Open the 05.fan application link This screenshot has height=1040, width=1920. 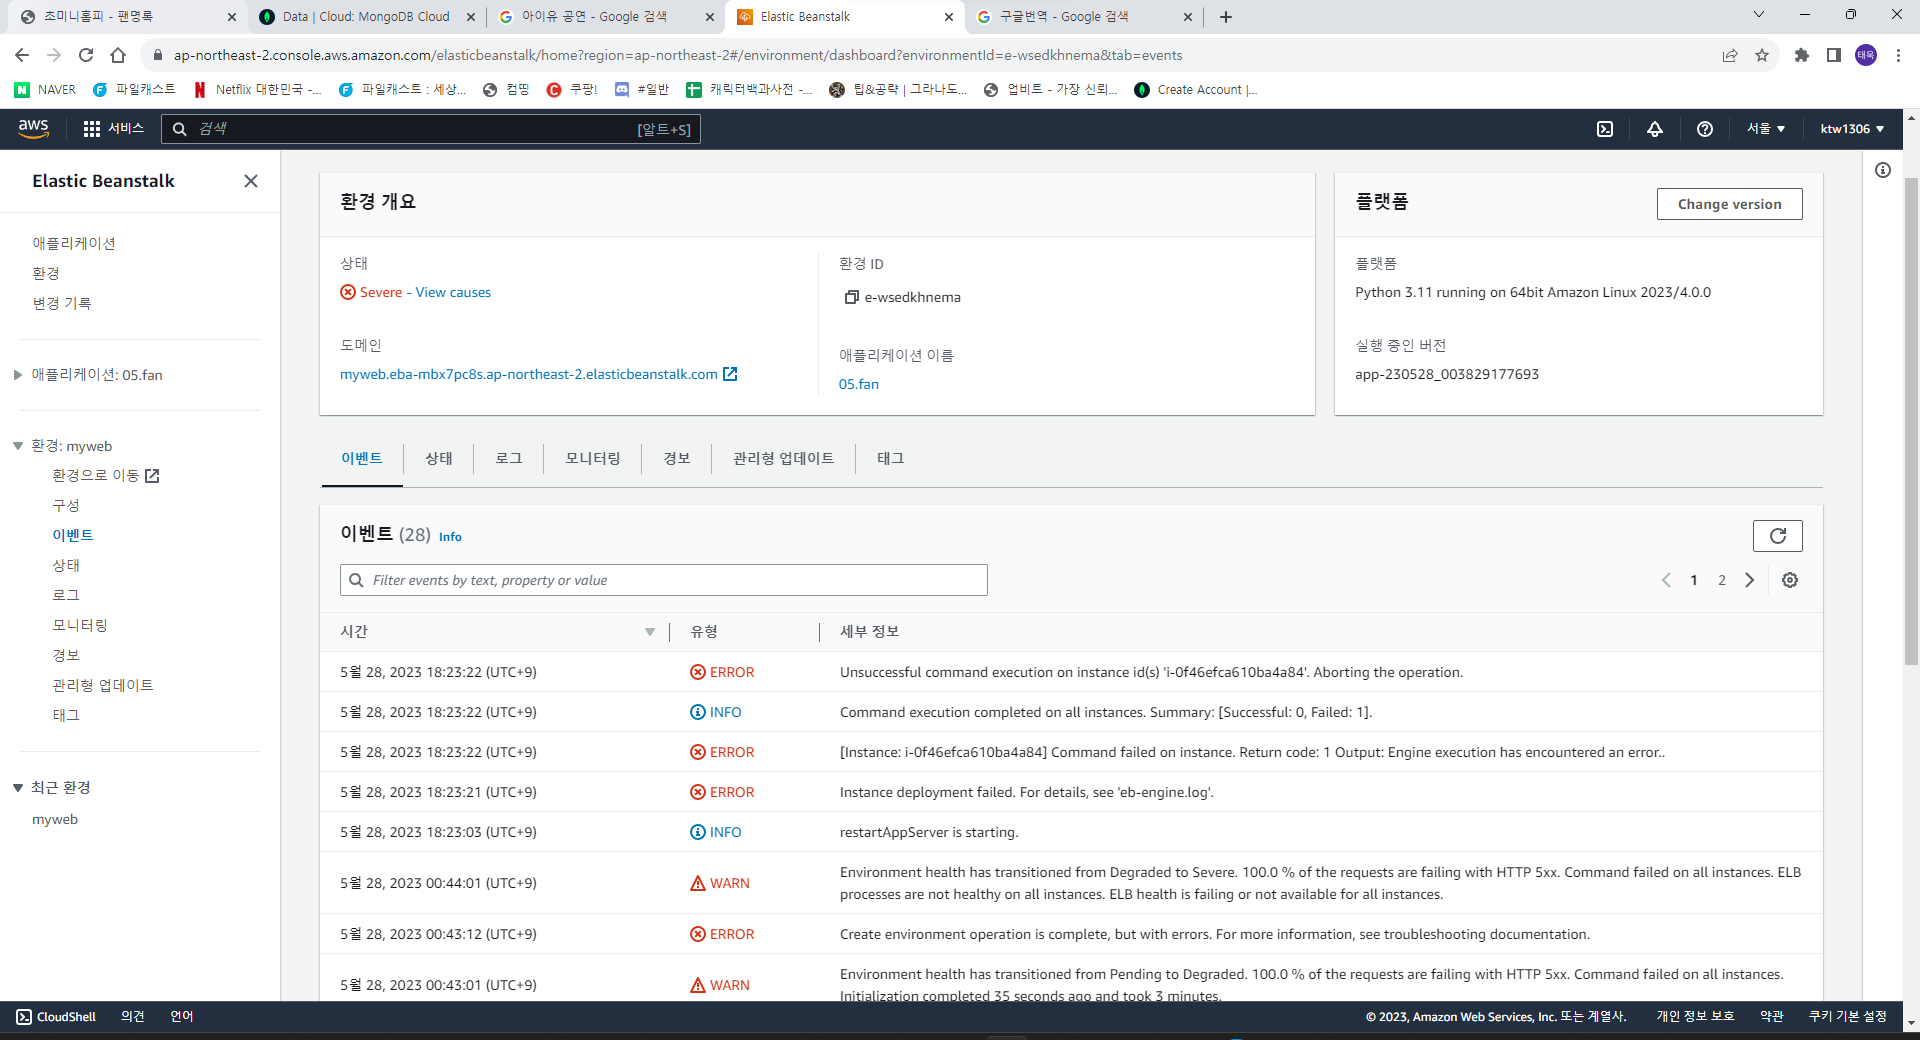click(859, 384)
